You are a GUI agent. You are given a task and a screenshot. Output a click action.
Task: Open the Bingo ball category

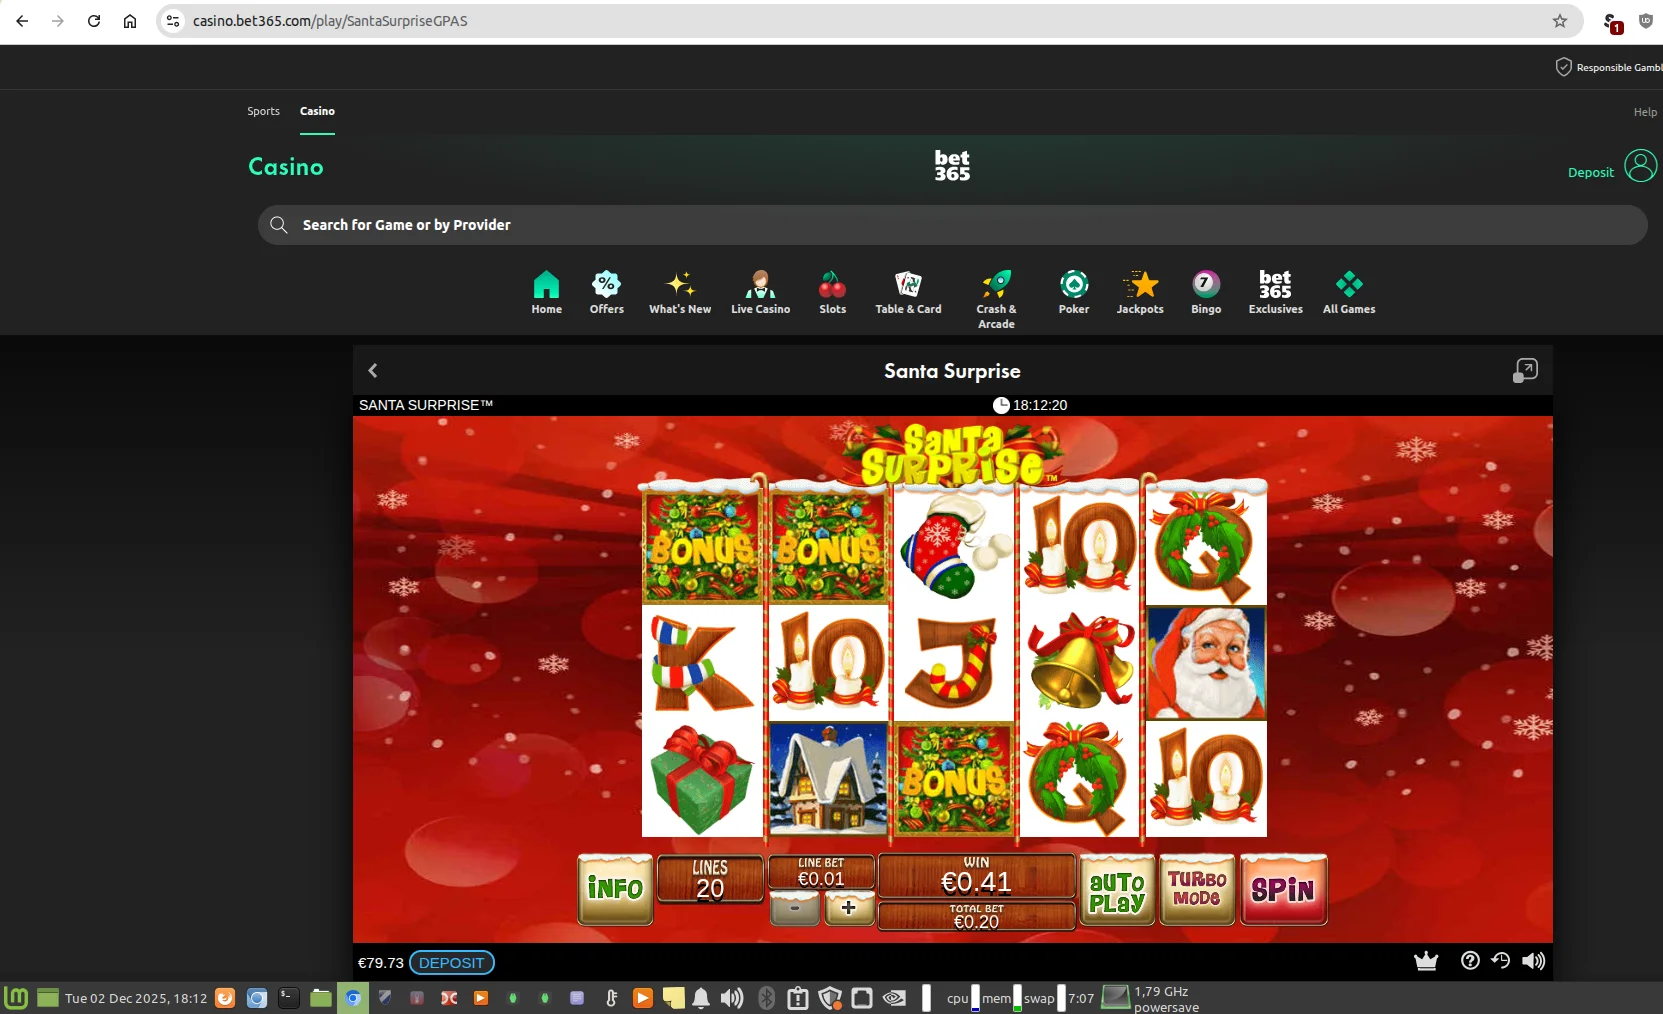click(1206, 292)
